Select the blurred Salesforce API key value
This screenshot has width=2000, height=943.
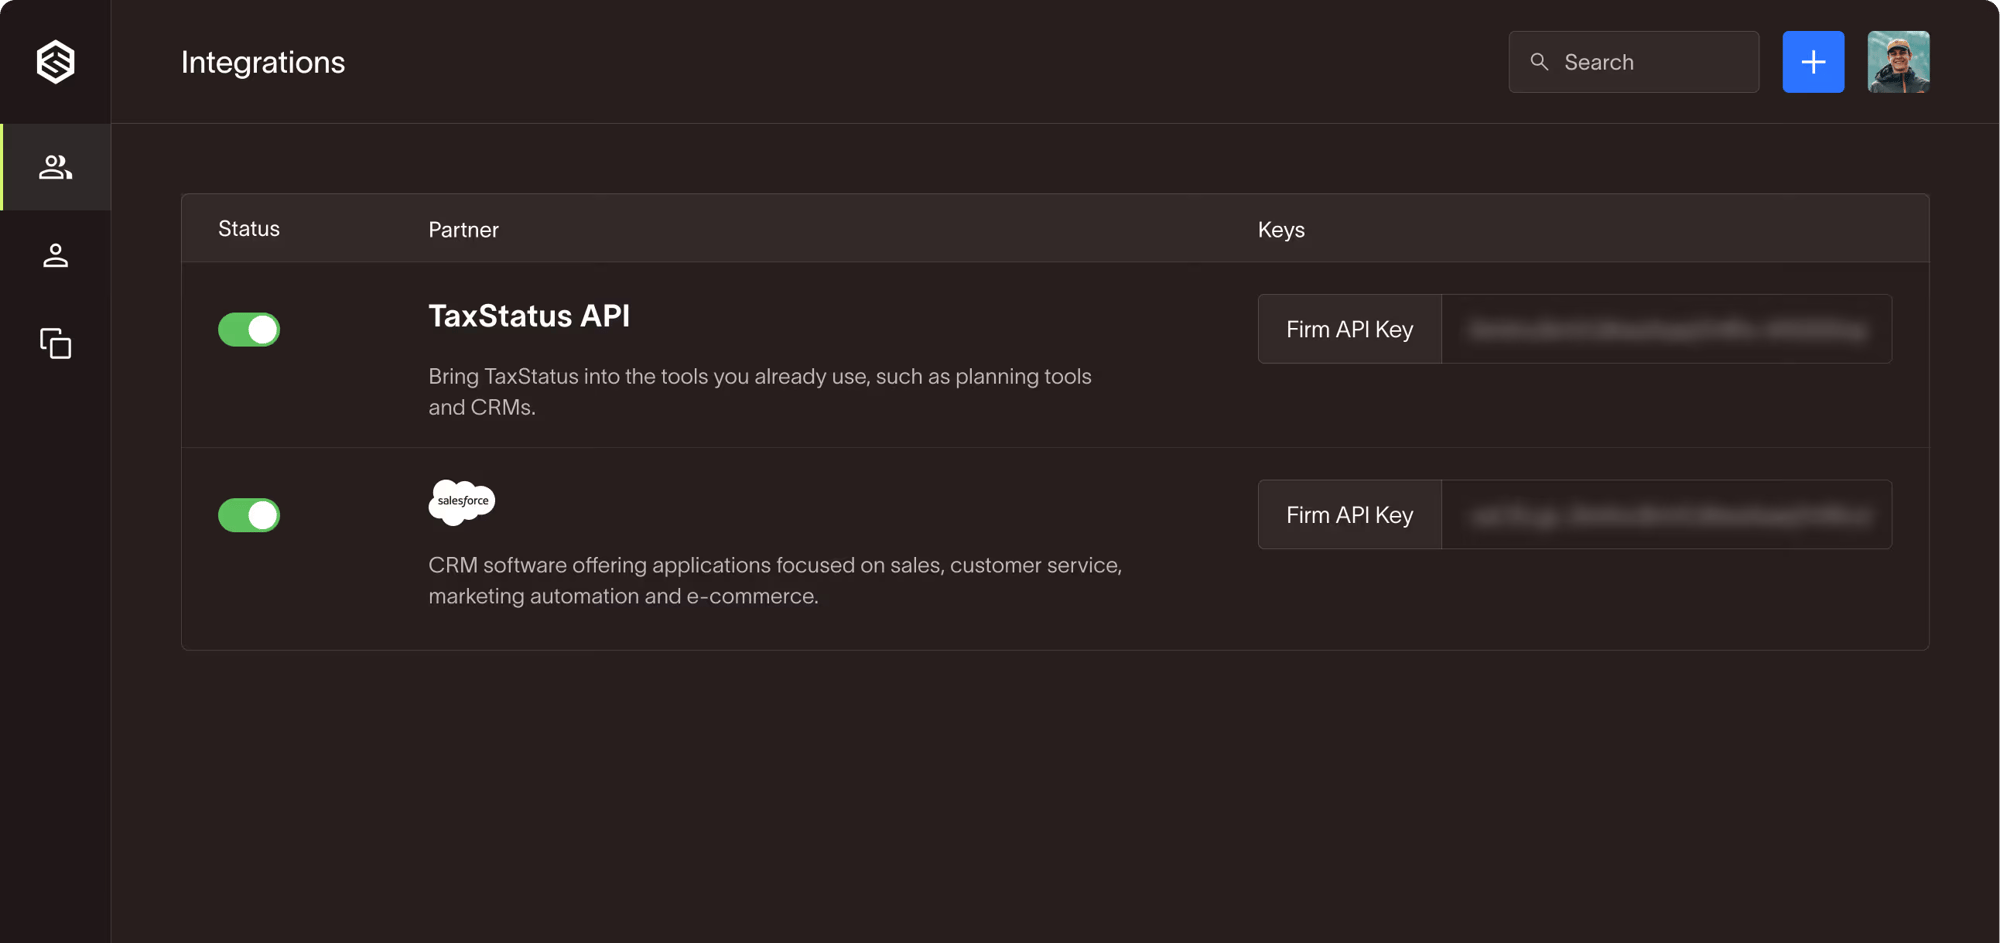(x=1665, y=514)
